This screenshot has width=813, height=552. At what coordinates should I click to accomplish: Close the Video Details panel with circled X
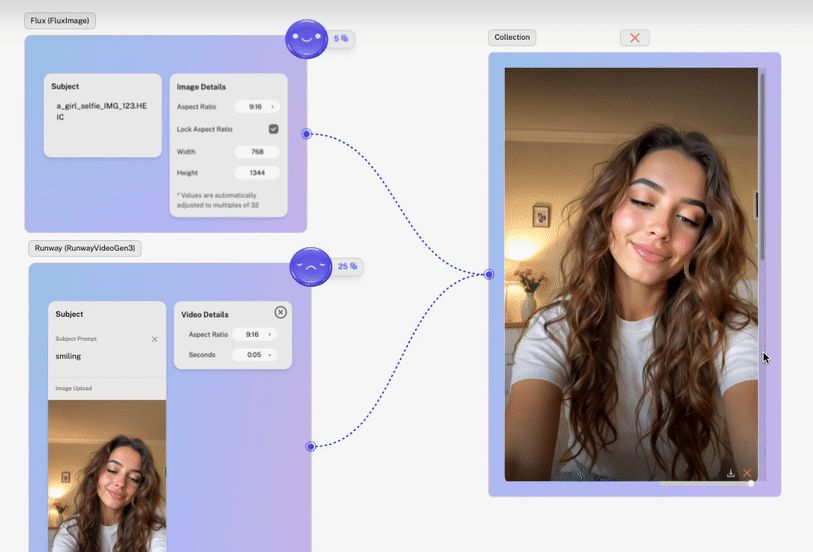pyautogui.click(x=280, y=312)
